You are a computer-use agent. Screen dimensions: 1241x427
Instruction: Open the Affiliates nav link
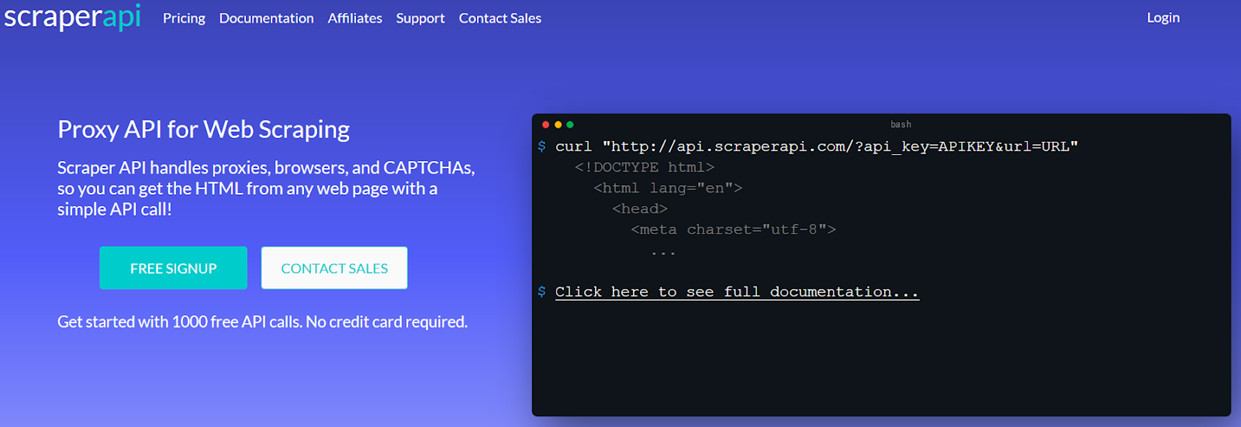(x=355, y=18)
